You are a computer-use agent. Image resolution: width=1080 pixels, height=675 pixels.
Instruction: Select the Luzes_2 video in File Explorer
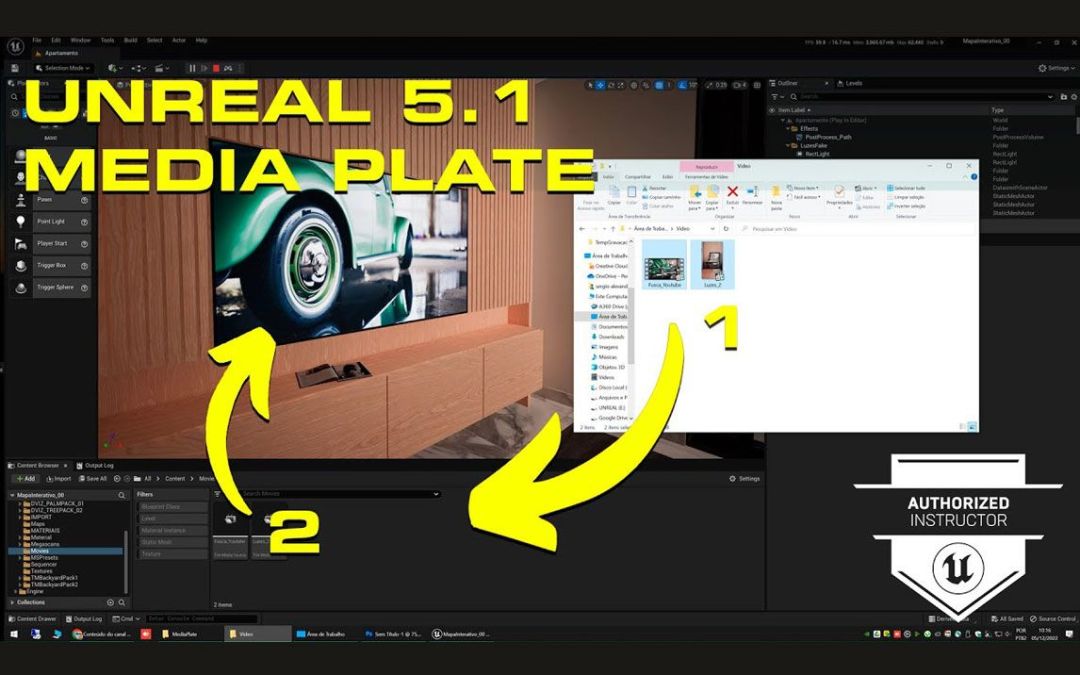click(712, 264)
